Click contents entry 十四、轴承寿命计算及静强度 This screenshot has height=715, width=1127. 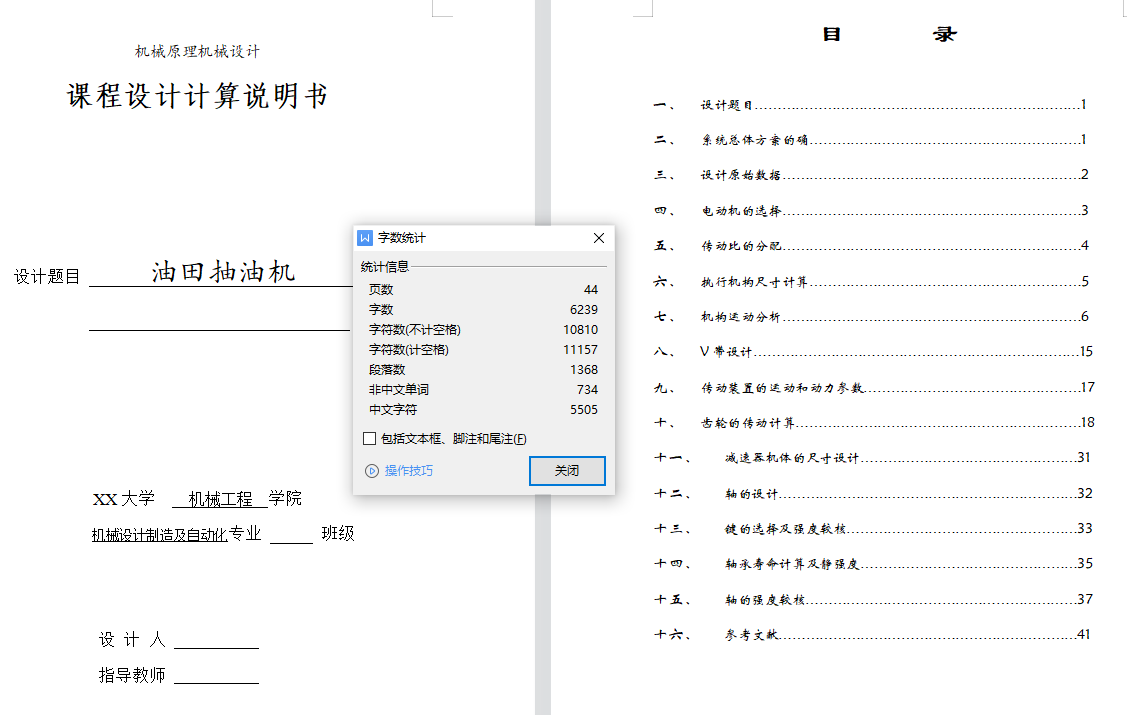[x=873, y=564]
